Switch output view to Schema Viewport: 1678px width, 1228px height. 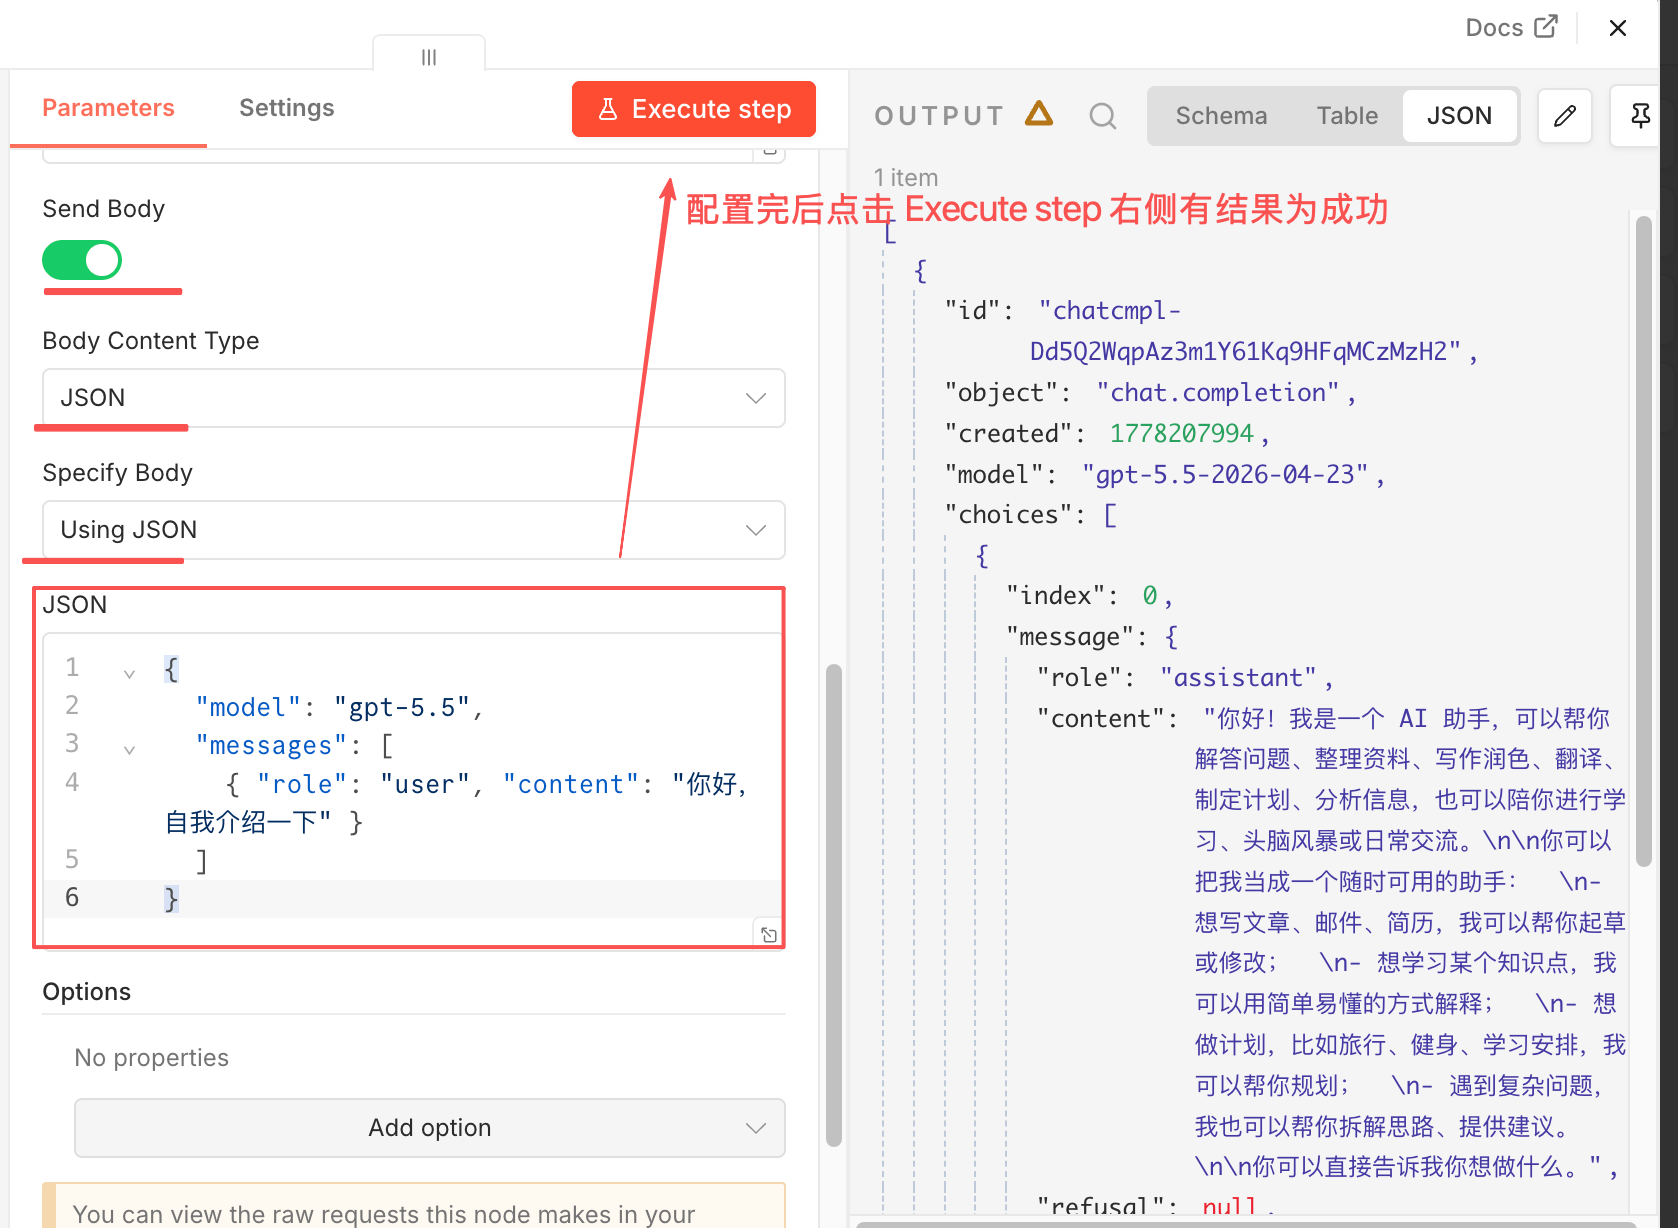pos(1221,116)
